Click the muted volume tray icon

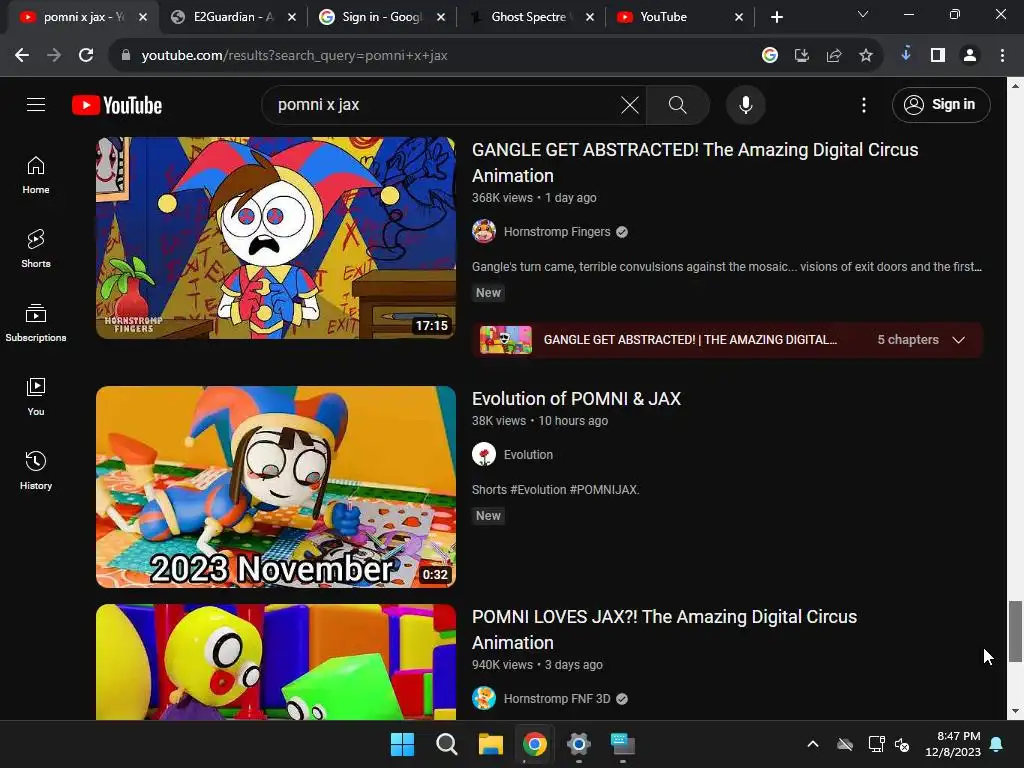pyautogui.click(x=902, y=744)
